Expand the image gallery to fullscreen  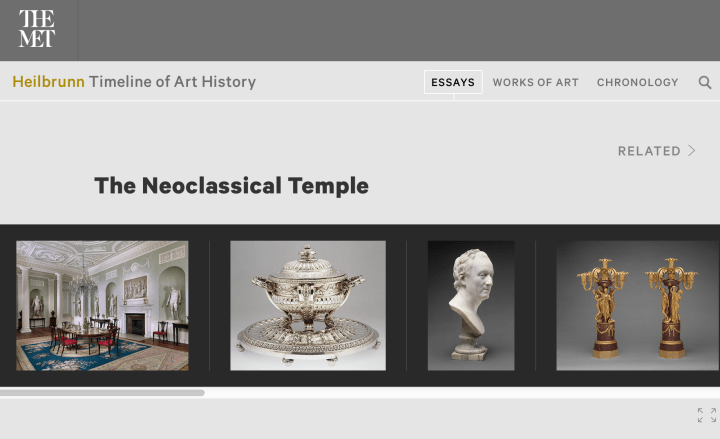707,415
